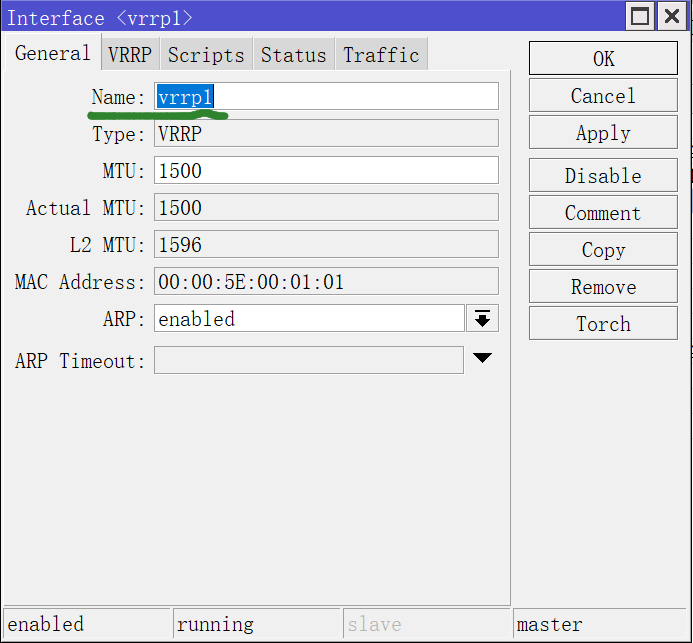Apply the interface settings
Viewport: 693px width, 643px height.
(603, 134)
